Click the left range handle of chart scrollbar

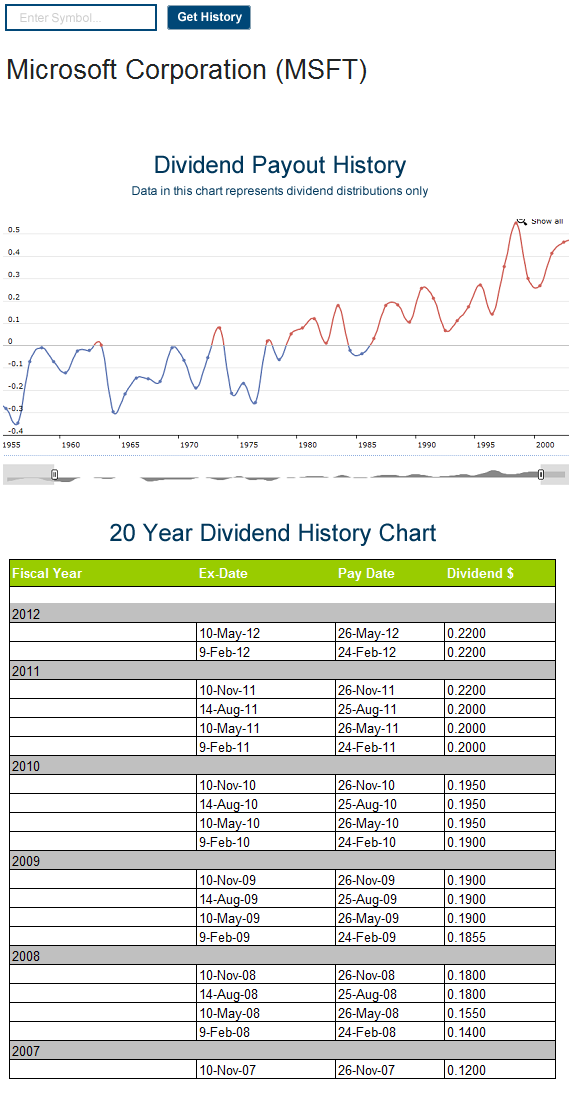pos(55,475)
